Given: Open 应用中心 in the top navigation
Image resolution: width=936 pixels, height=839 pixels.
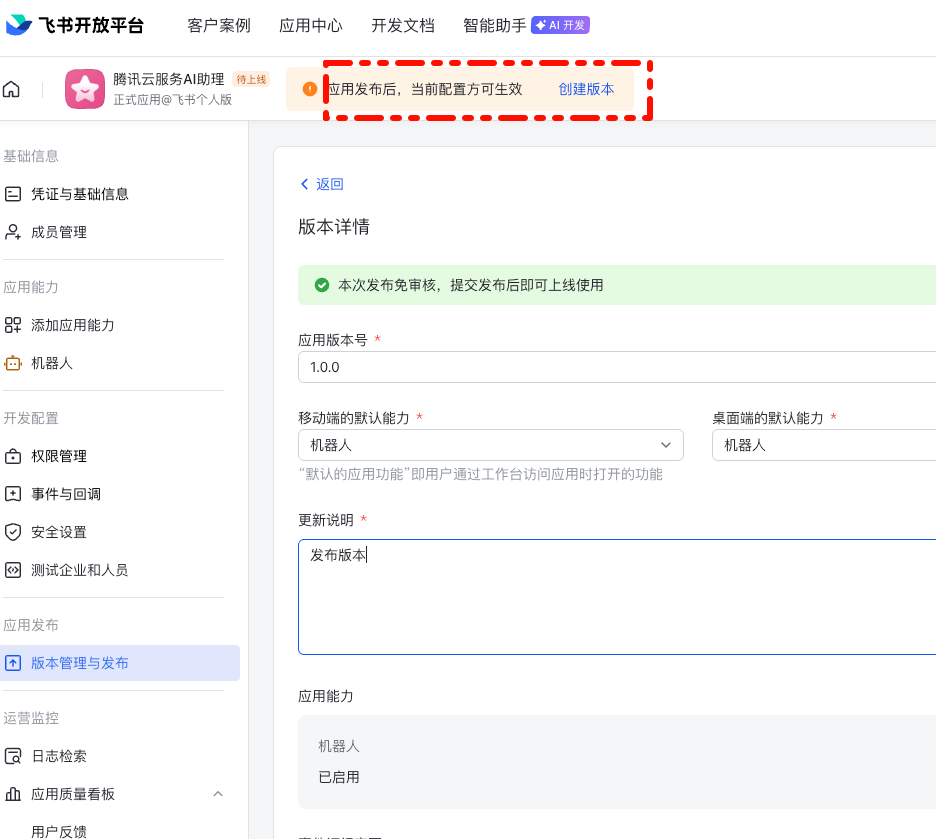Looking at the screenshot, I should tap(311, 25).
